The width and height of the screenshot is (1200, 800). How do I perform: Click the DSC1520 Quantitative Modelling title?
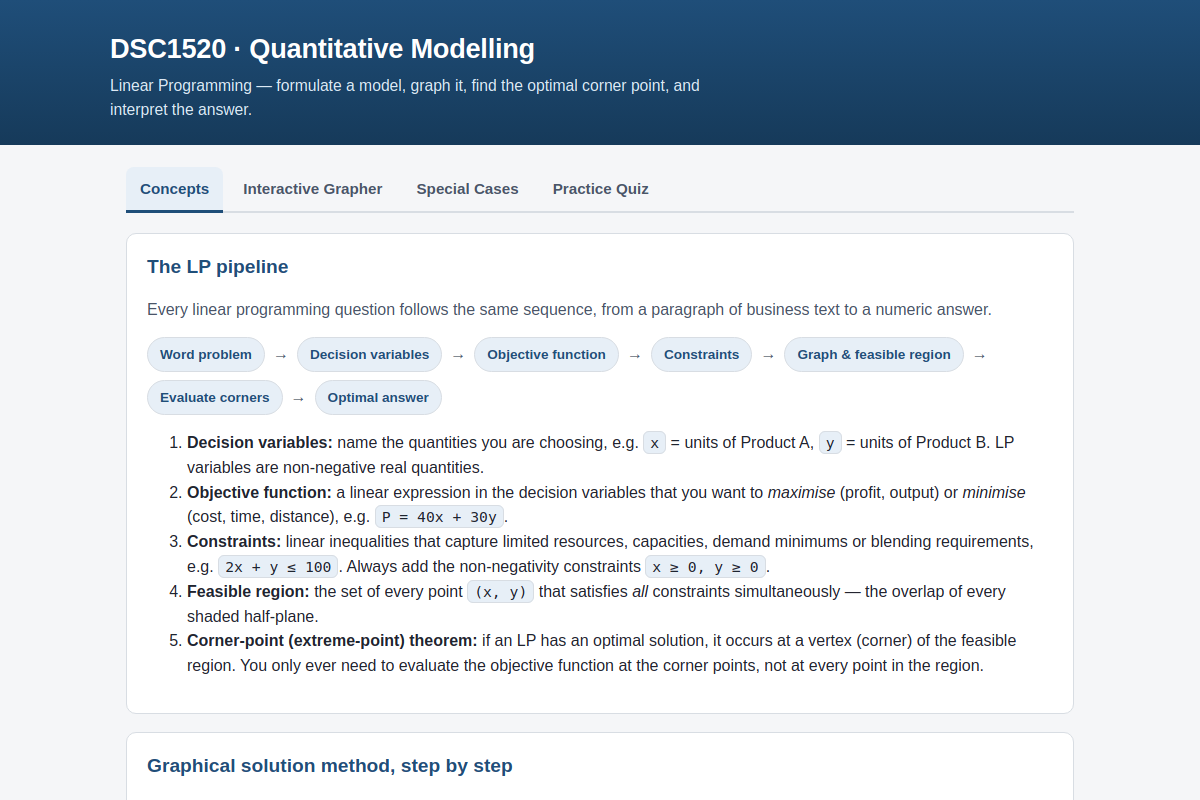coord(322,49)
